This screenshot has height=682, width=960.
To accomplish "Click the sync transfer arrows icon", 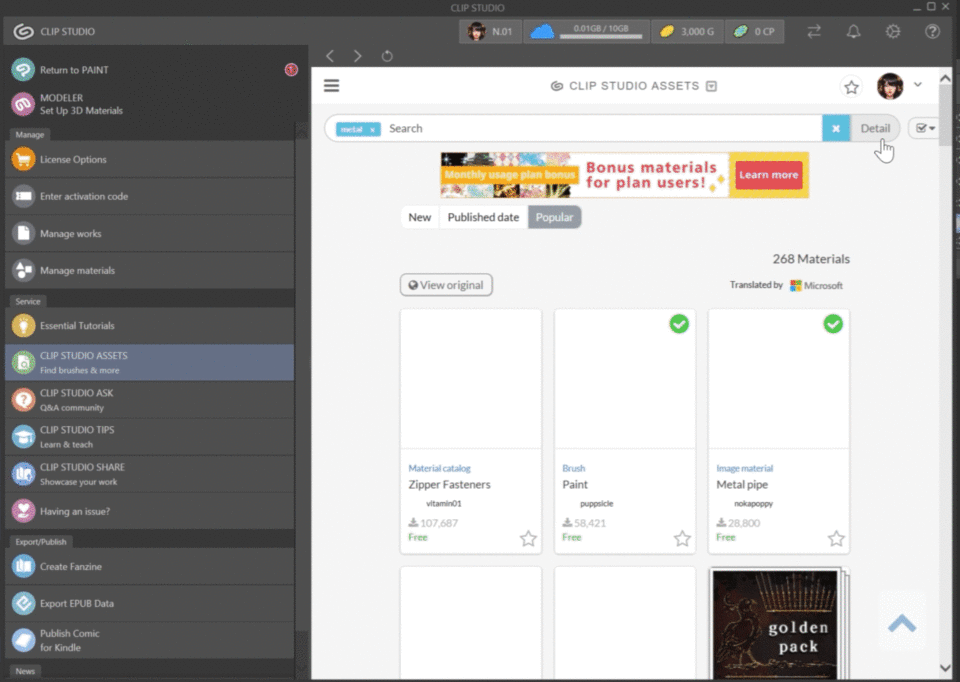I will [814, 31].
